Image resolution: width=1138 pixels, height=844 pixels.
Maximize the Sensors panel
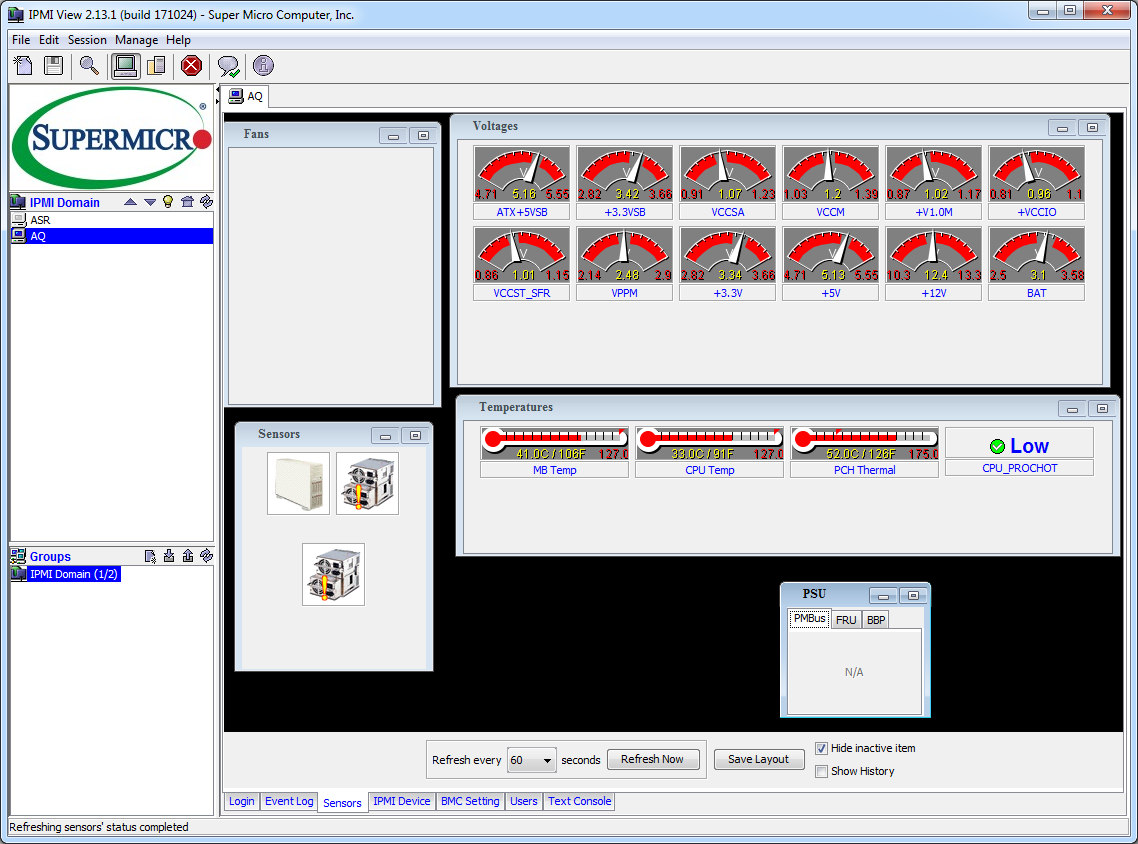click(x=415, y=436)
